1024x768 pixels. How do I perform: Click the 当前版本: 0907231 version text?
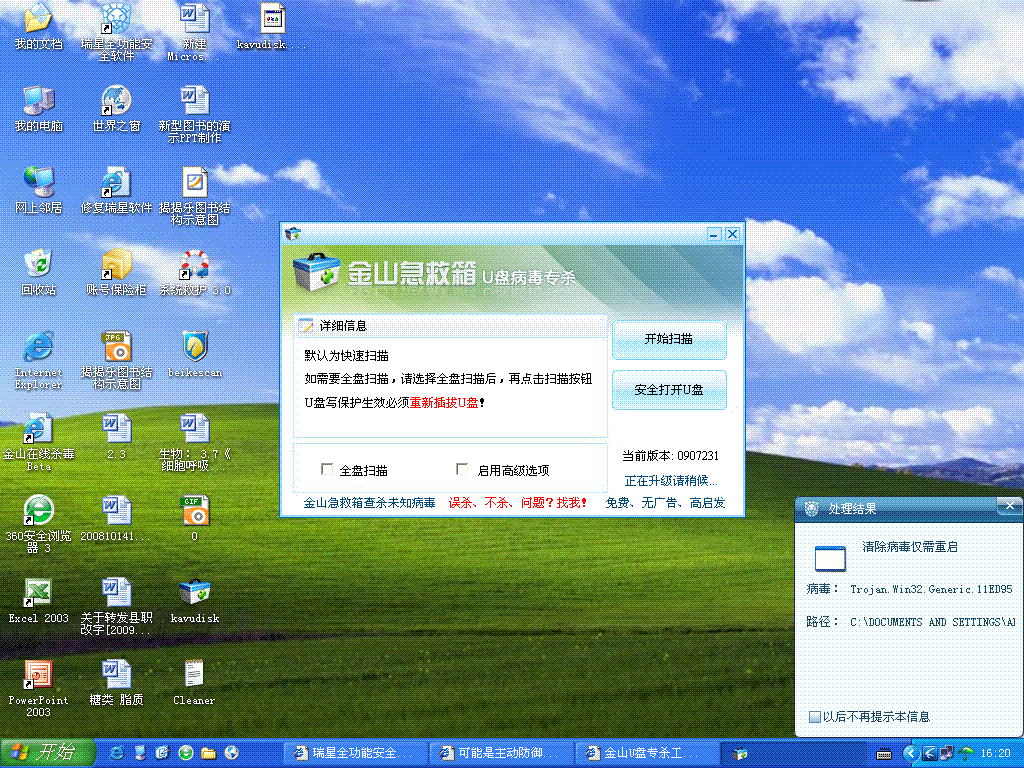point(670,456)
